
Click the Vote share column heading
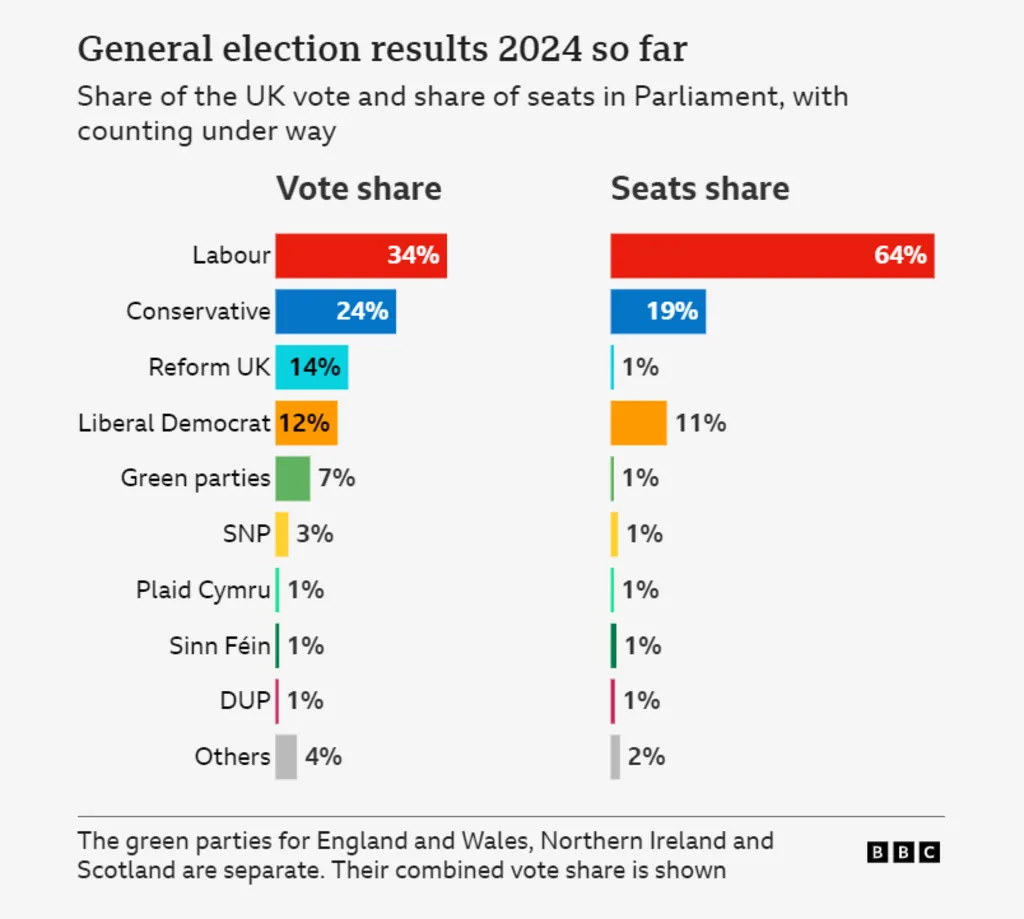point(358,188)
